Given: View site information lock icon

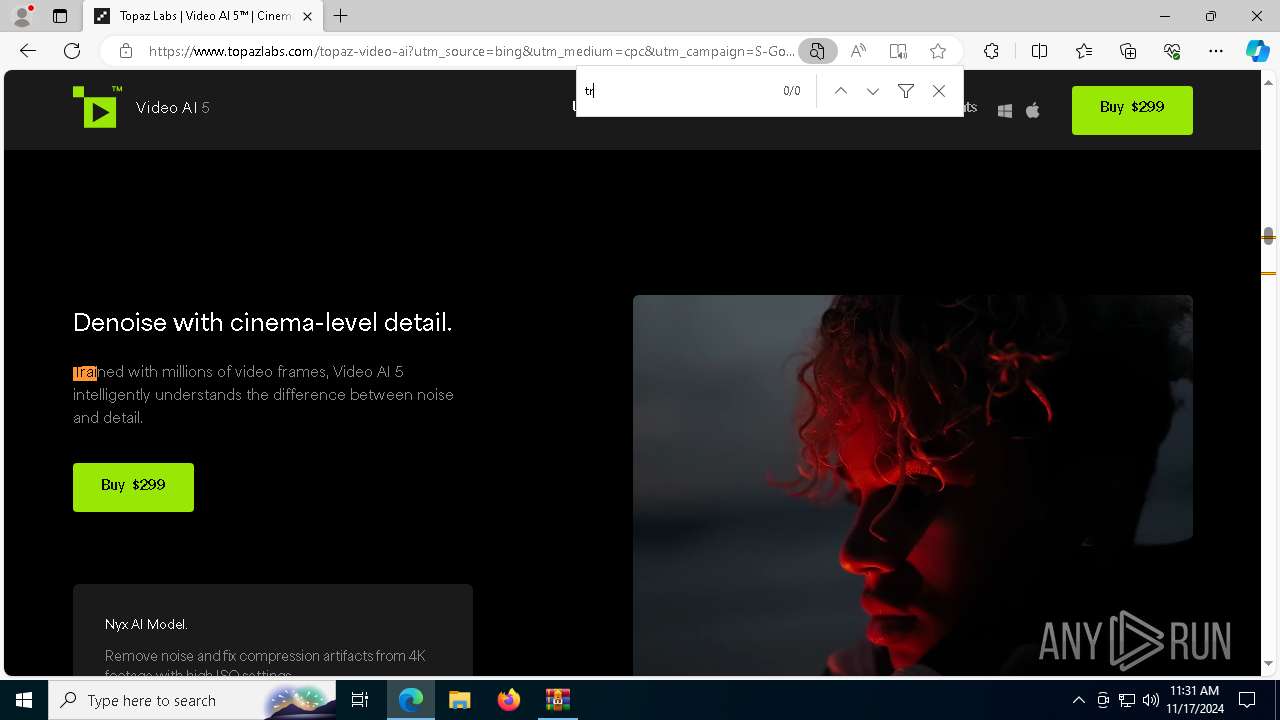Looking at the screenshot, I should point(125,51).
